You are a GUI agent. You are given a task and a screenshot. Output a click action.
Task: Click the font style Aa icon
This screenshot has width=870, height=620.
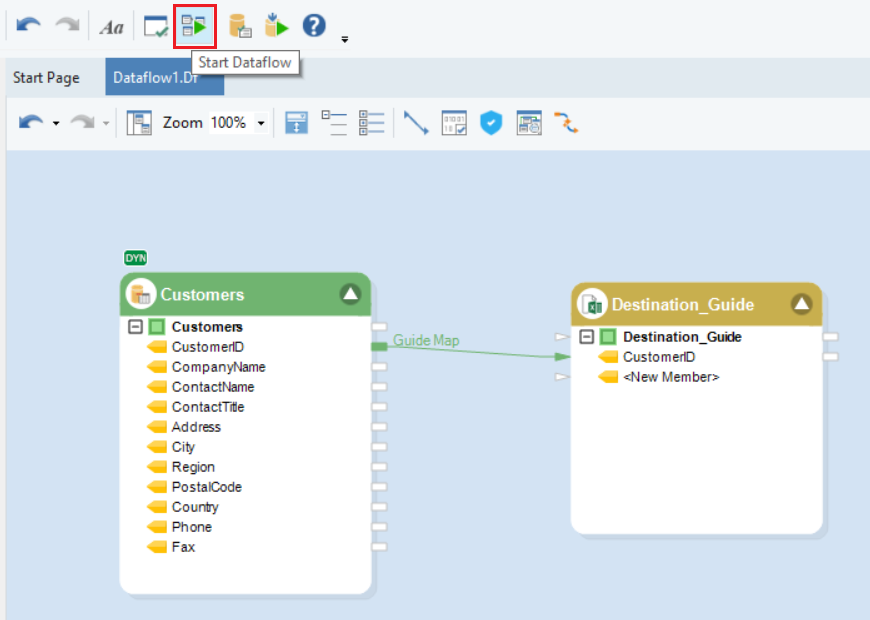tap(111, 27)
